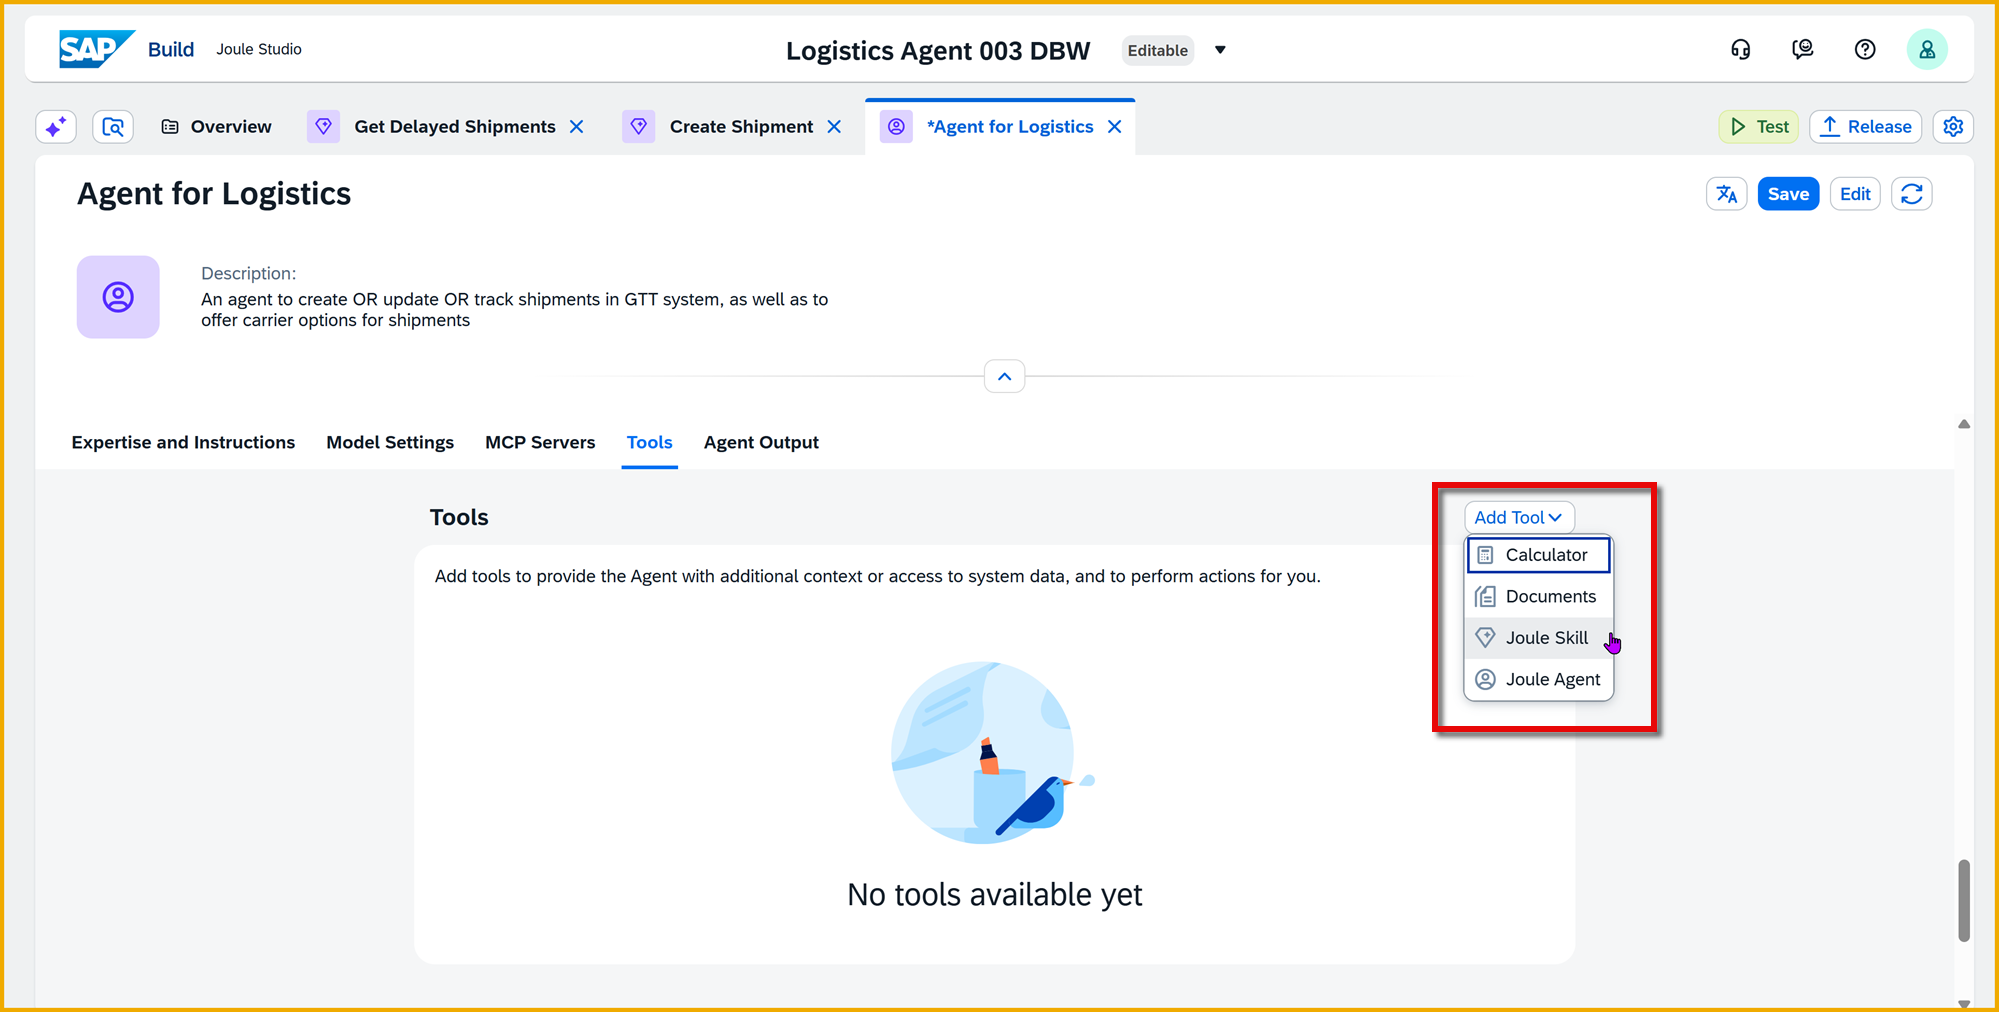The width and height of the screenshot is (1999, 1012).
Task: Open project settings gear icon
Action: (1954, 127)
